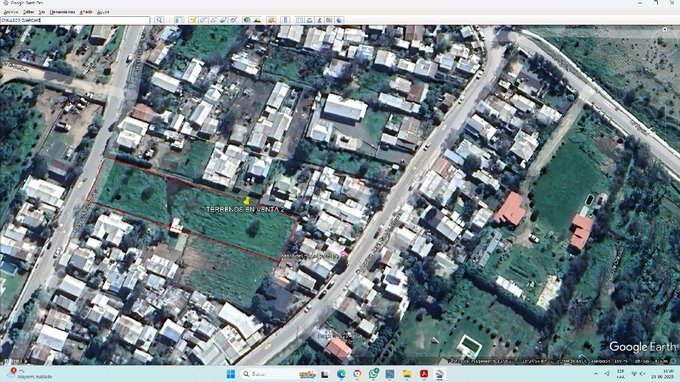Select the Add Polygon tool

click(x=203, y=20)
